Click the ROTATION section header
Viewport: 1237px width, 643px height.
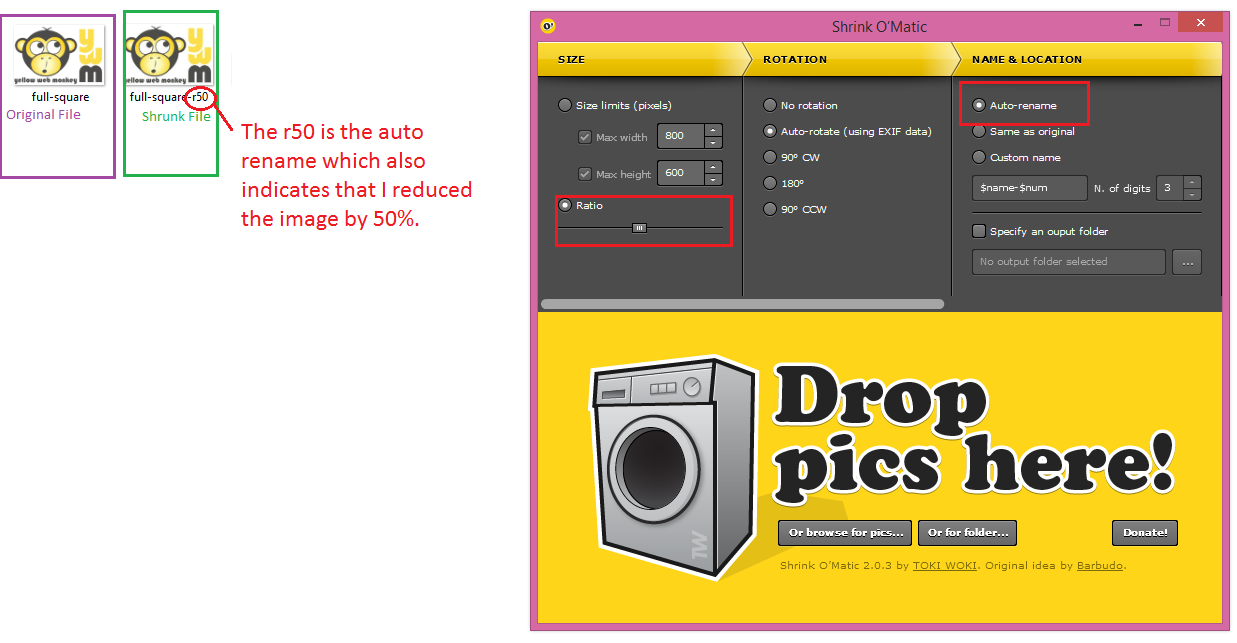tap(795, 60)
